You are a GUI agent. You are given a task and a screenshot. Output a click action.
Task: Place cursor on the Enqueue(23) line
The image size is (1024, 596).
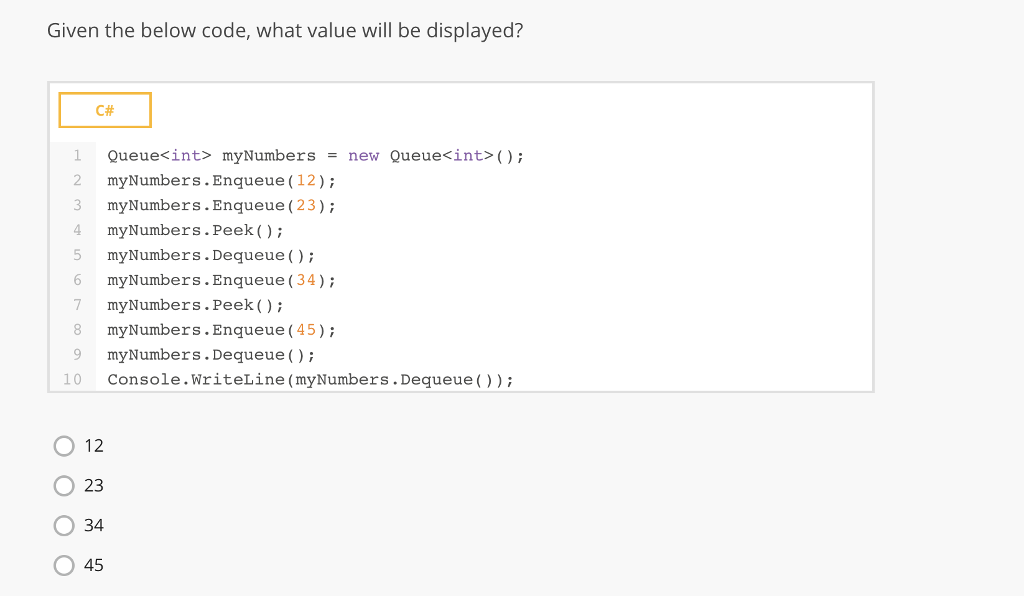[221, 206]
